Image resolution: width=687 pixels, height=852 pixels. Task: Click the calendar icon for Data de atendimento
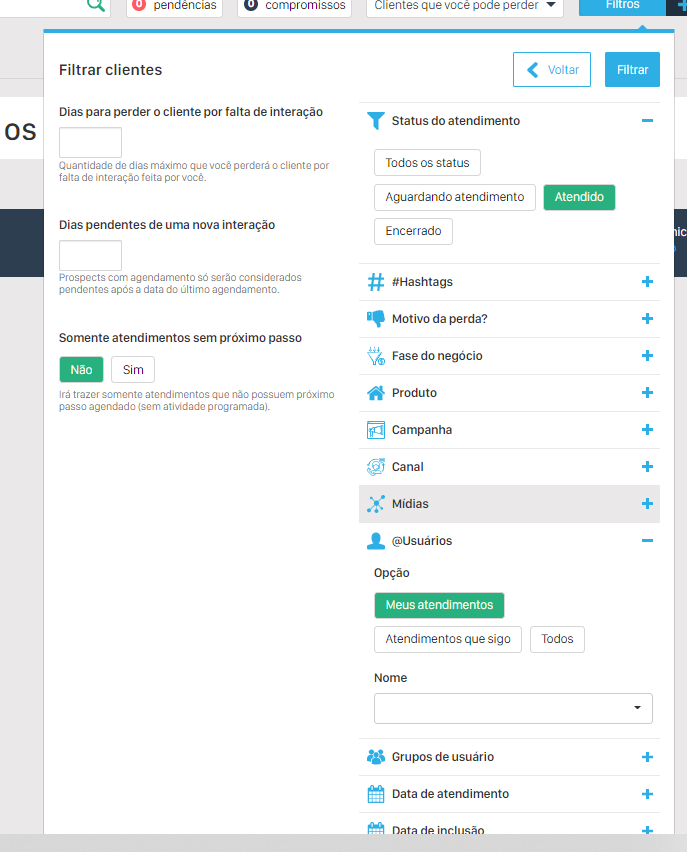(x=376, y=794)
